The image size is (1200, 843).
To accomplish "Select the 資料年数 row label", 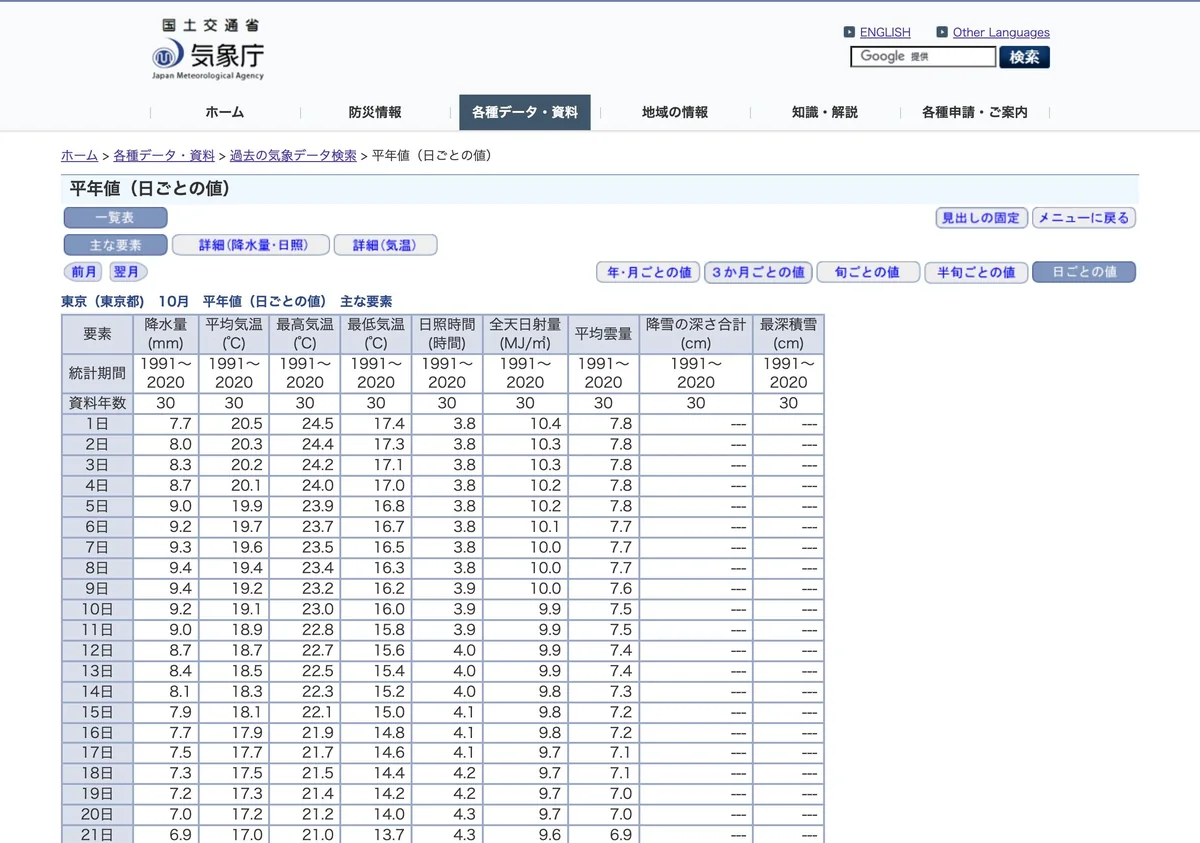I will tap(97, 403).
